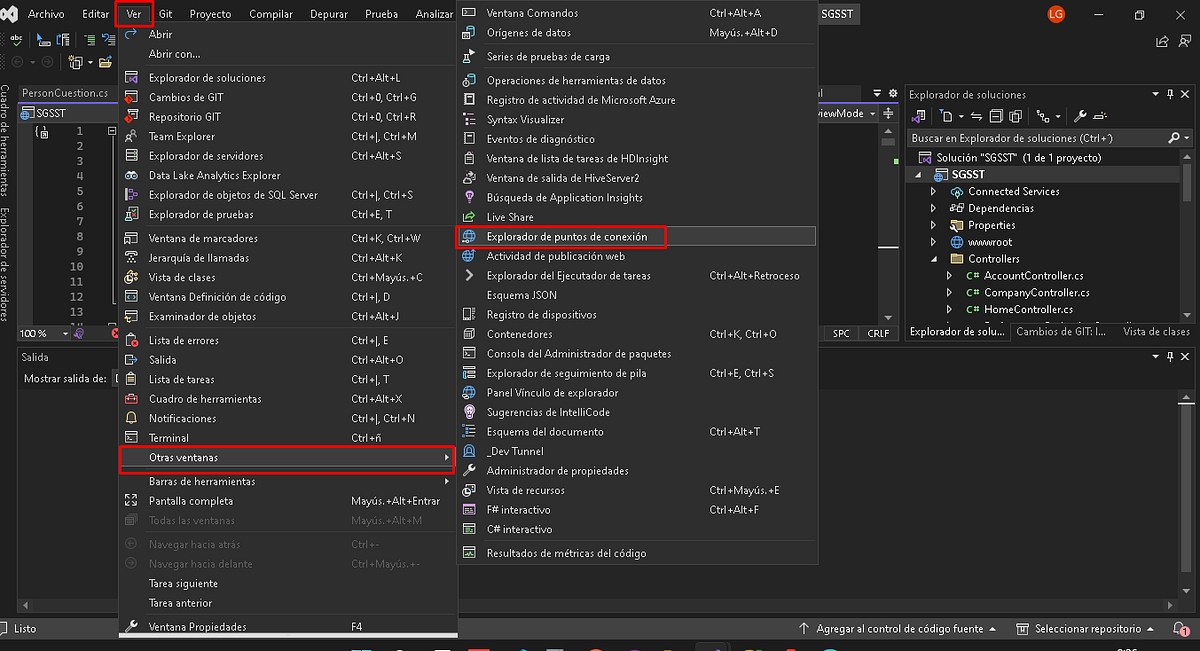
Task: Switch to the Vista de clases tab
Action: 1156,331
